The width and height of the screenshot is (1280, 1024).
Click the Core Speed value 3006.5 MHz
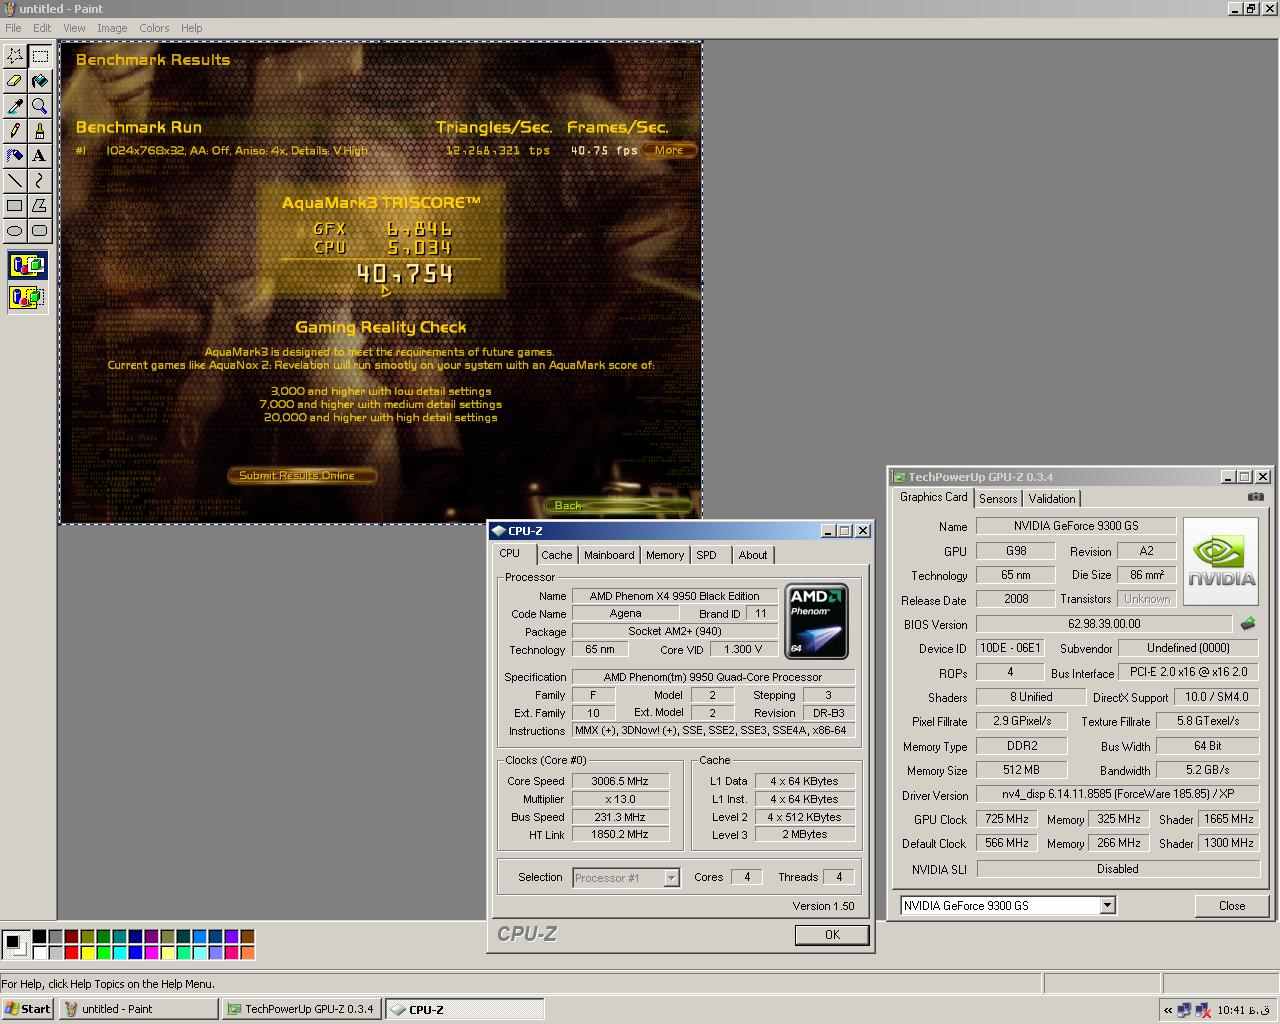(620, 782)
